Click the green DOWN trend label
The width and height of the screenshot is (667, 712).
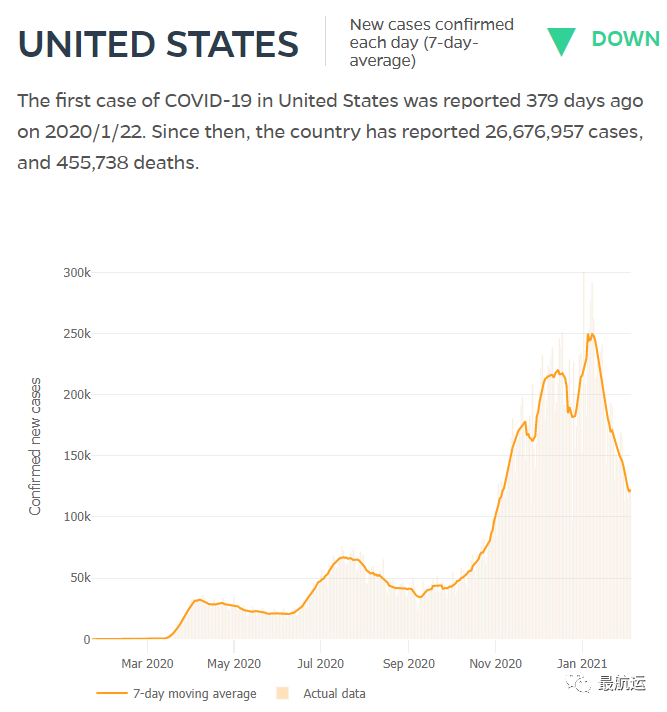pos(626,39)
